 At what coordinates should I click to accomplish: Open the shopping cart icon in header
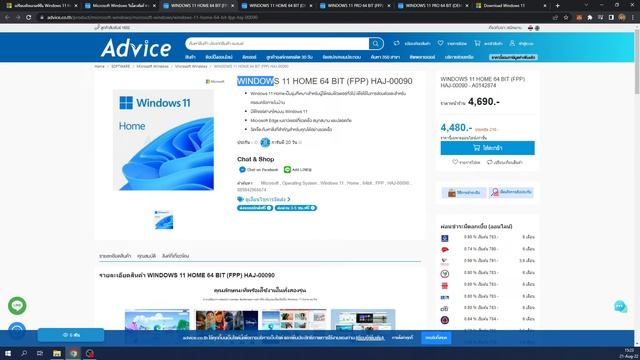(477, 43)
